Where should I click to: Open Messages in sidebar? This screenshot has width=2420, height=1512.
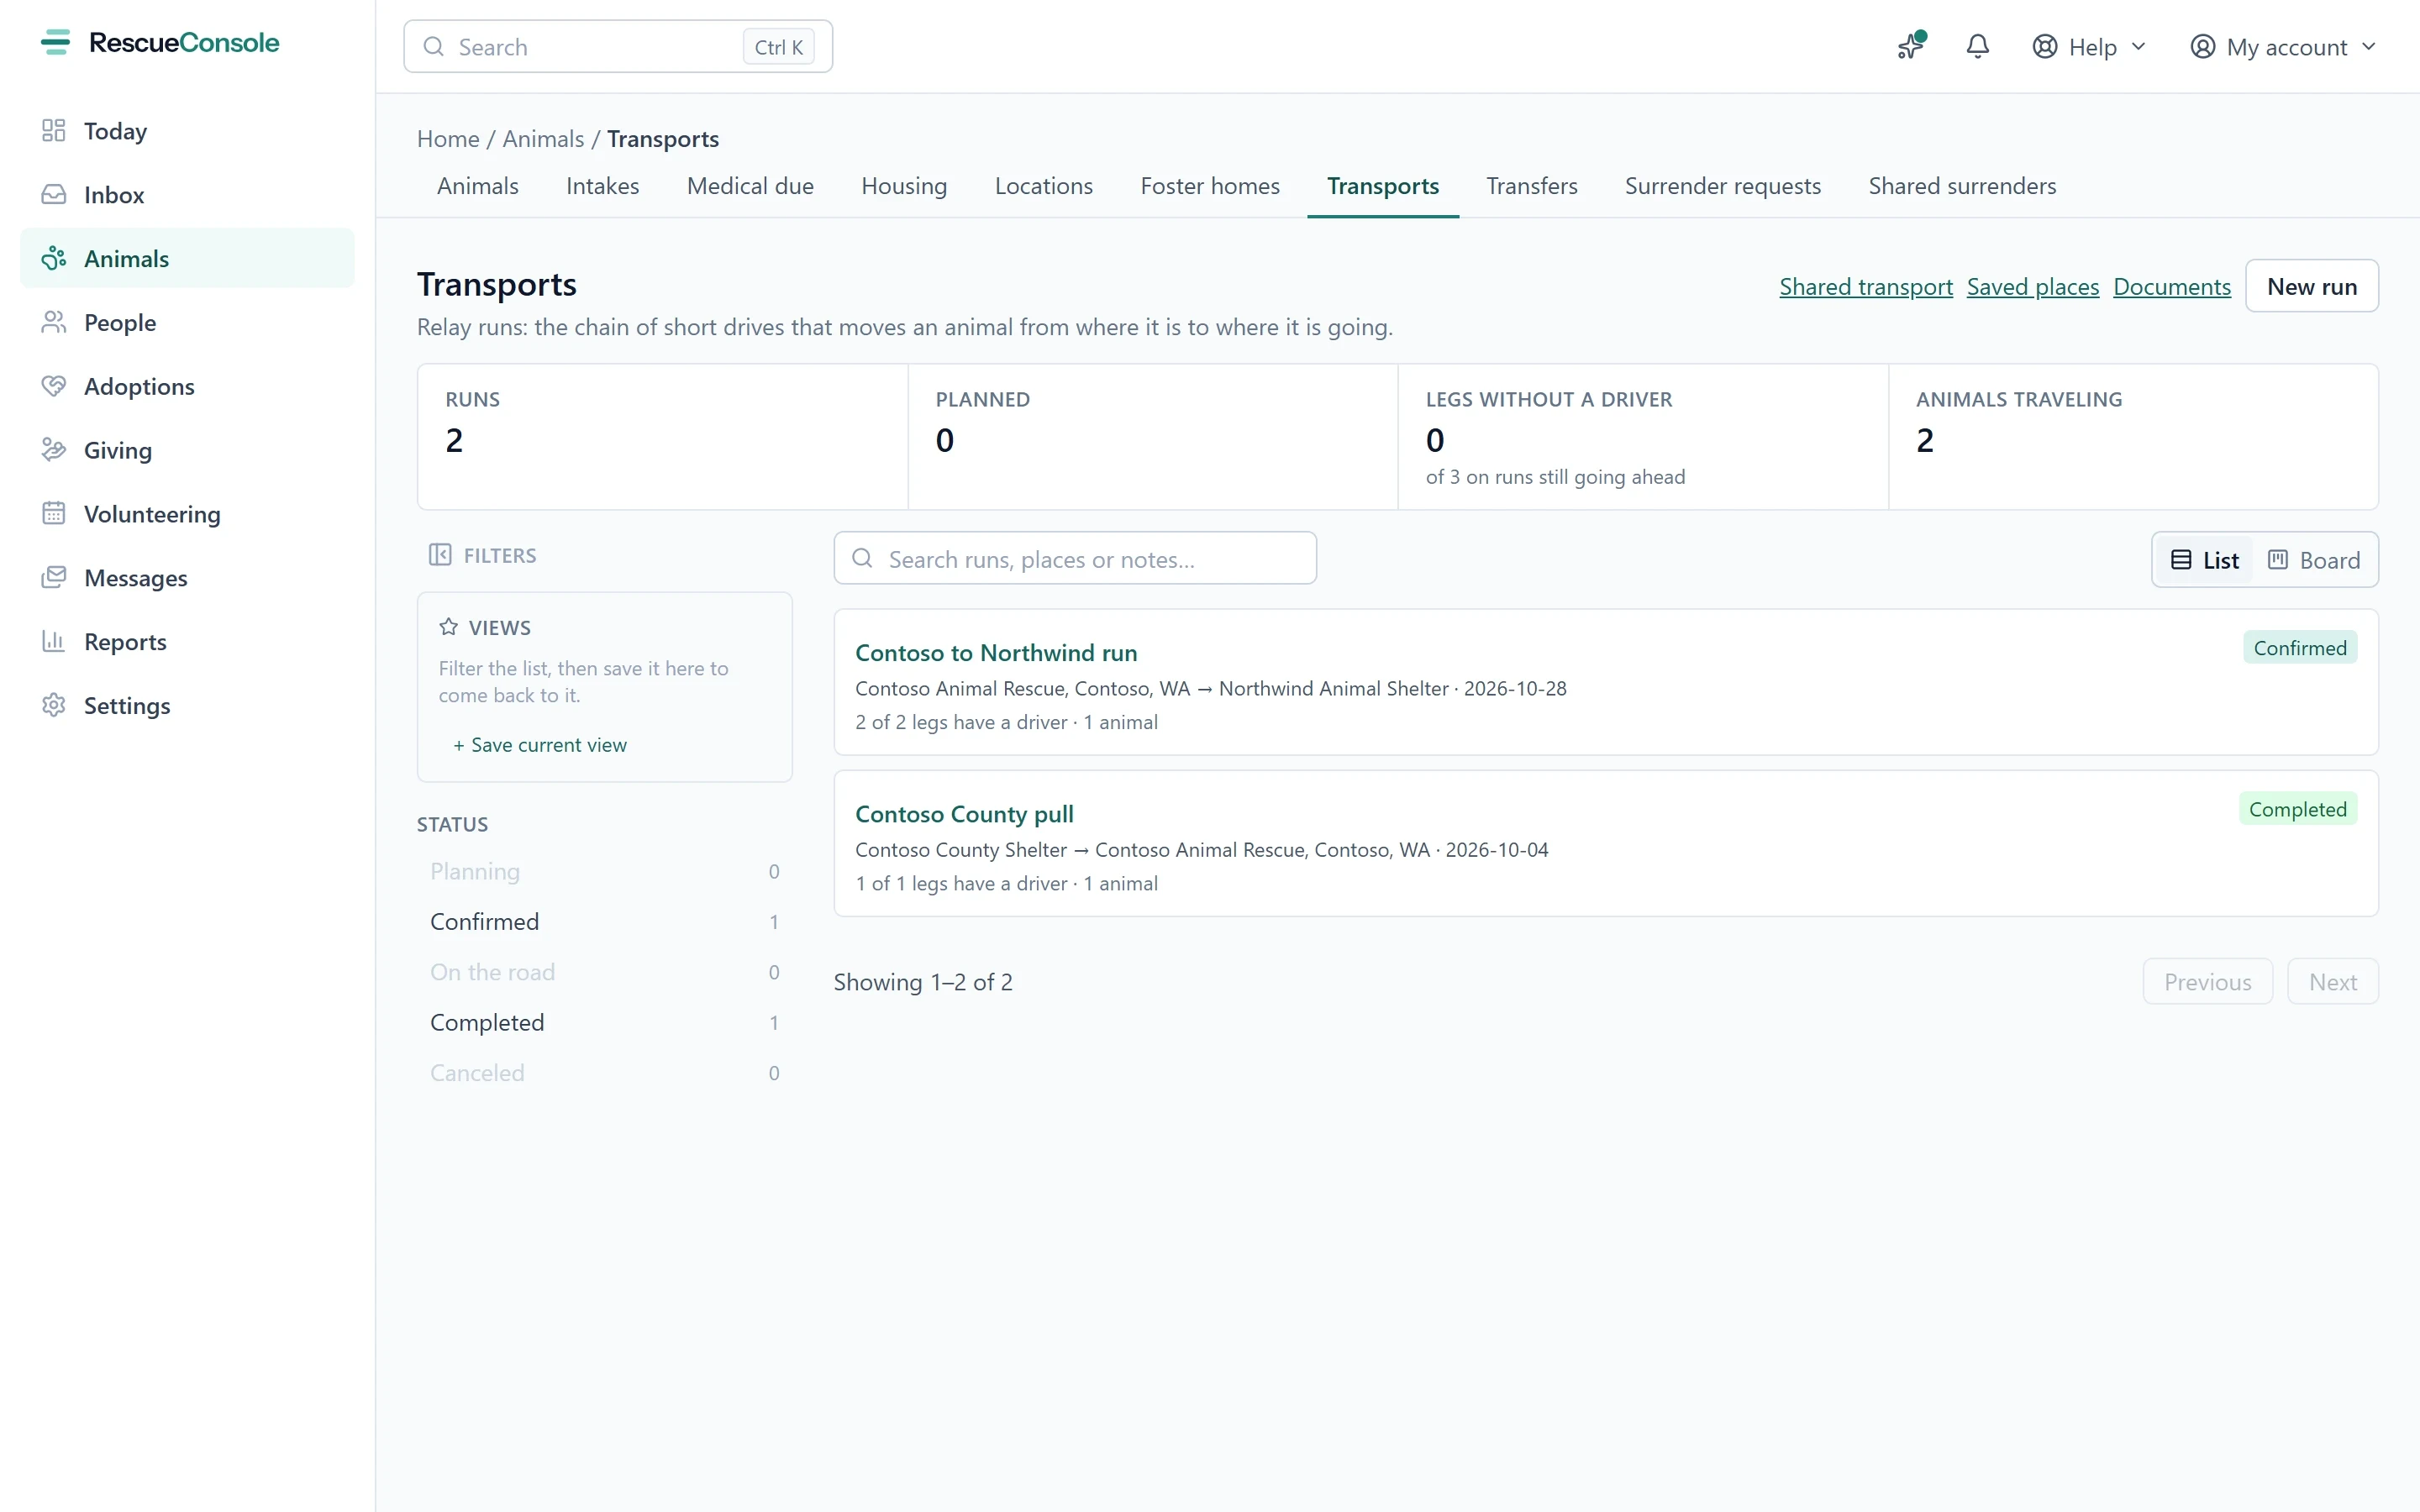[x=187, y=578]
